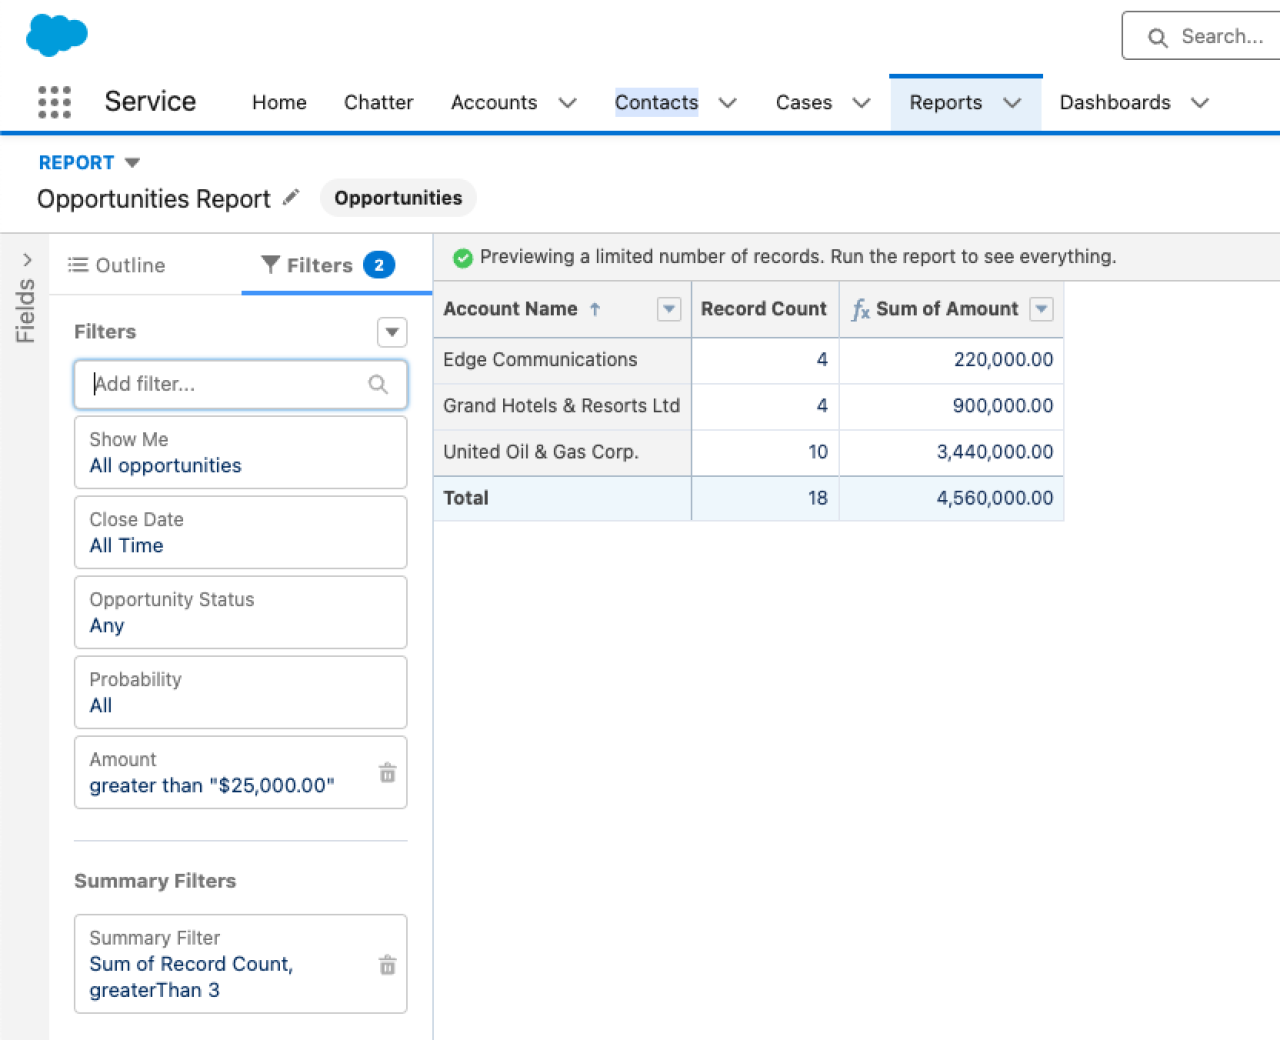Image resolution: width=1280 pixels, height=1040 pixels.
Task: Click the total record count 18 cell
Action: pyautogui.click(x=765, y=498)
